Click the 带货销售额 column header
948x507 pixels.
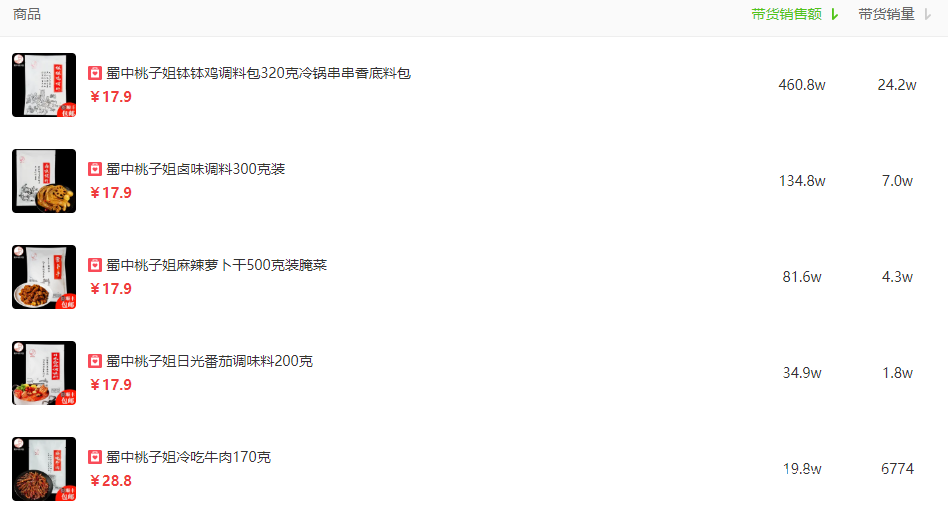click(x=787, y=15)
